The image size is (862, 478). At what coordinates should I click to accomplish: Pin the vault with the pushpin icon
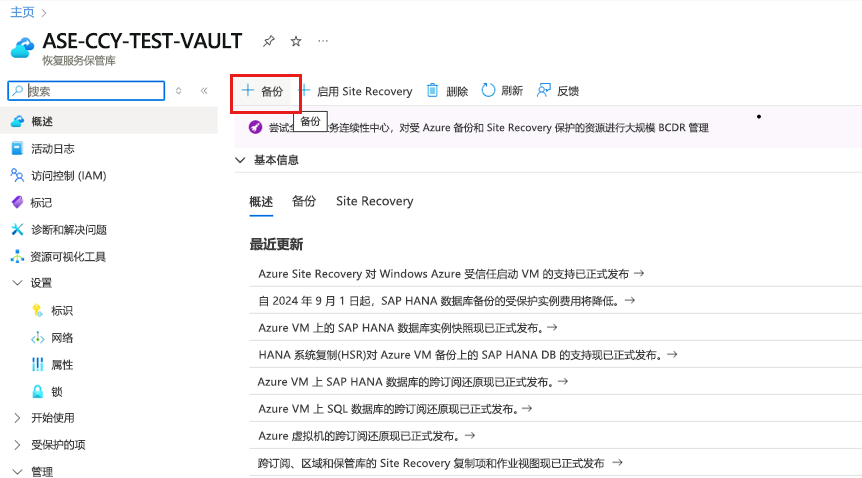268,41
